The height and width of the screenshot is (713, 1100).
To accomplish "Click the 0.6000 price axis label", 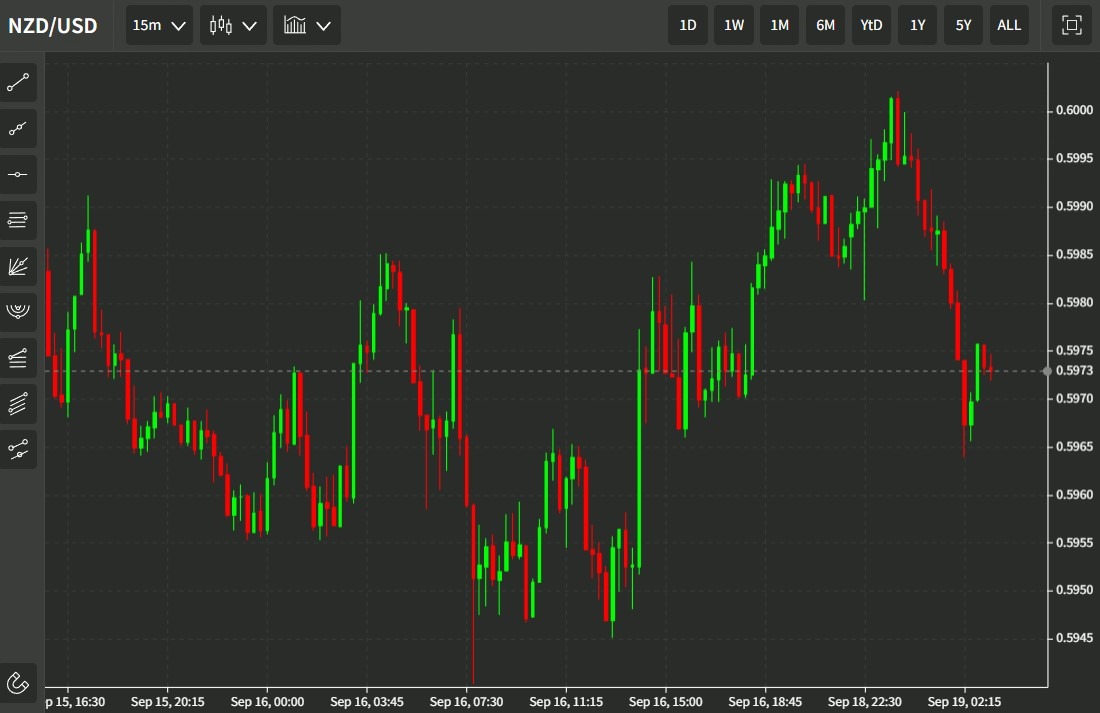I will [1074, 110].
